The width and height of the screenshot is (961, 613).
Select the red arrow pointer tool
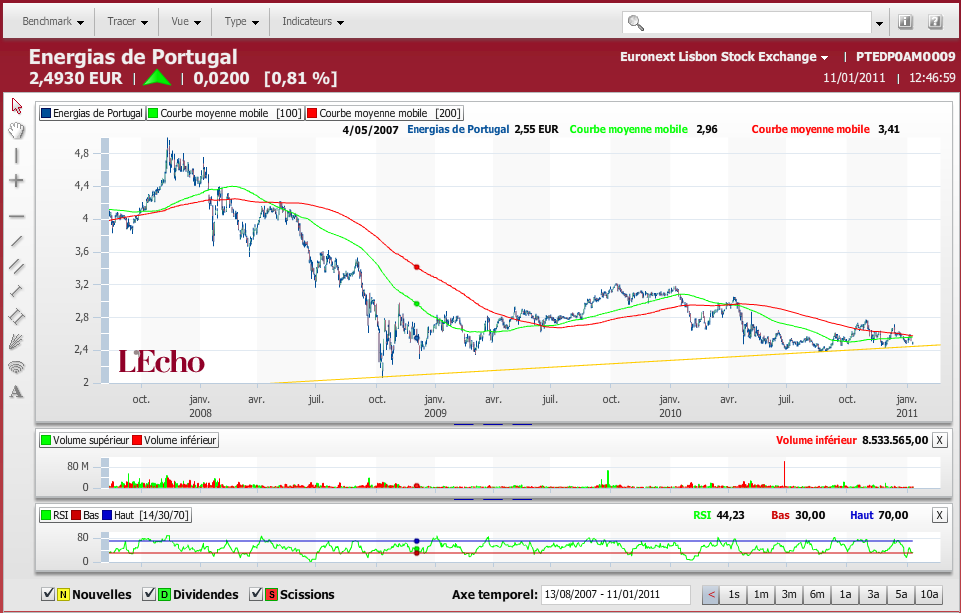click(x=17, y=105)
